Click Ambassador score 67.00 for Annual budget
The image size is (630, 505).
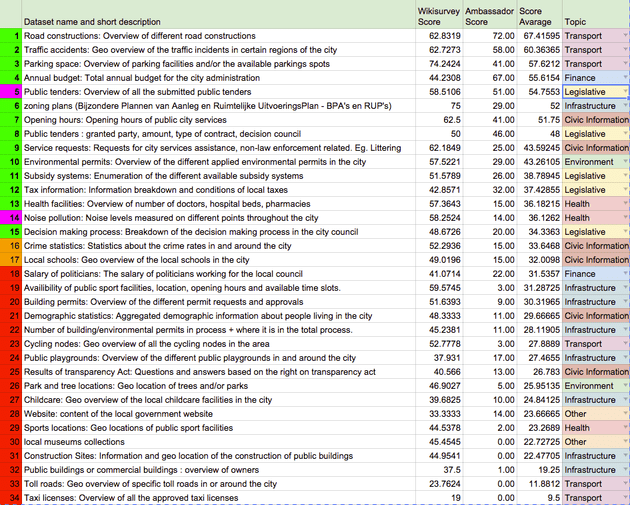pos(489,77)
